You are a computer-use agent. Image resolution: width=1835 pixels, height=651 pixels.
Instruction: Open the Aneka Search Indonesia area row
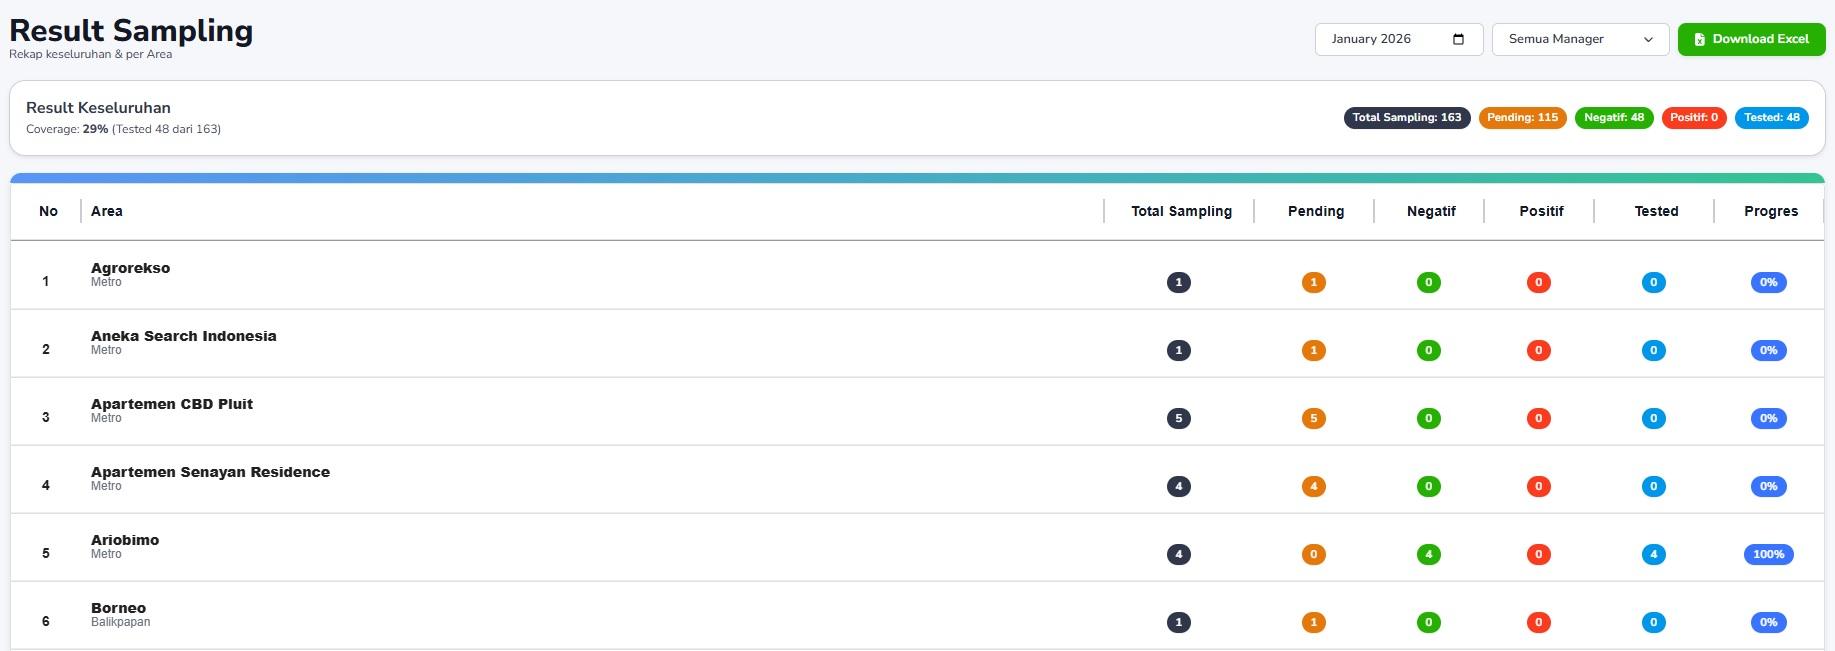(183, 337)
